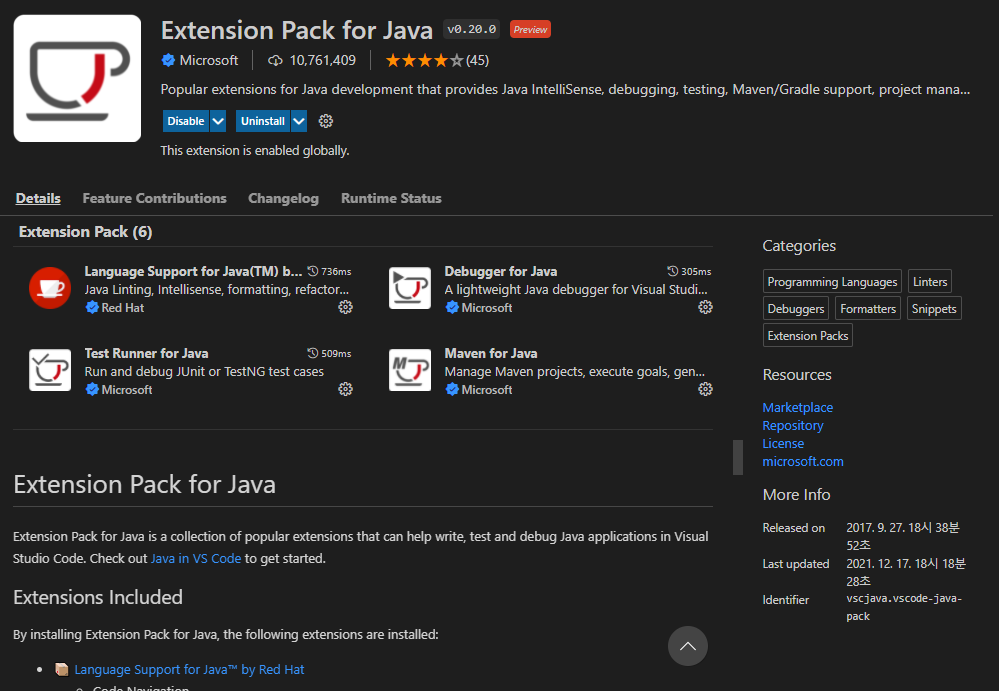Click the install count cloud download icon
This screenshot has height=691, width=999.
pos(275,61)
